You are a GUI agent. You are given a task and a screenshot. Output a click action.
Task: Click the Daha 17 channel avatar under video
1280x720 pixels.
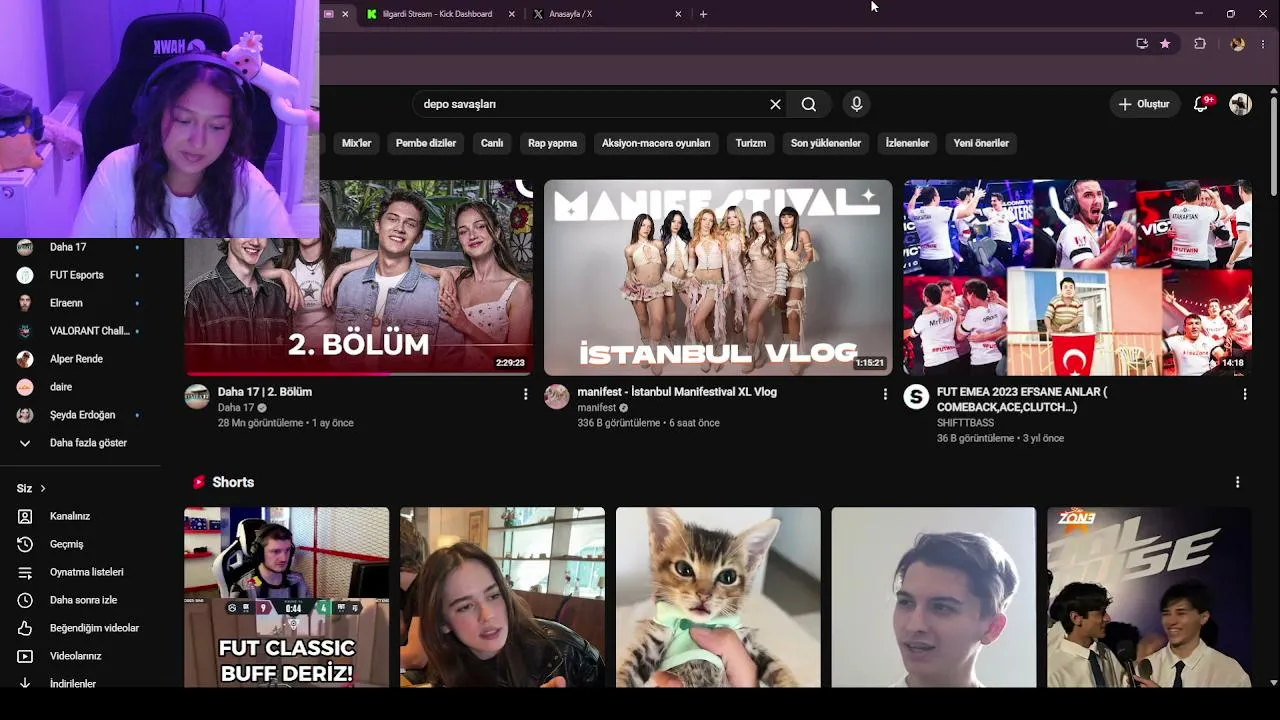[x=197, y=396]
